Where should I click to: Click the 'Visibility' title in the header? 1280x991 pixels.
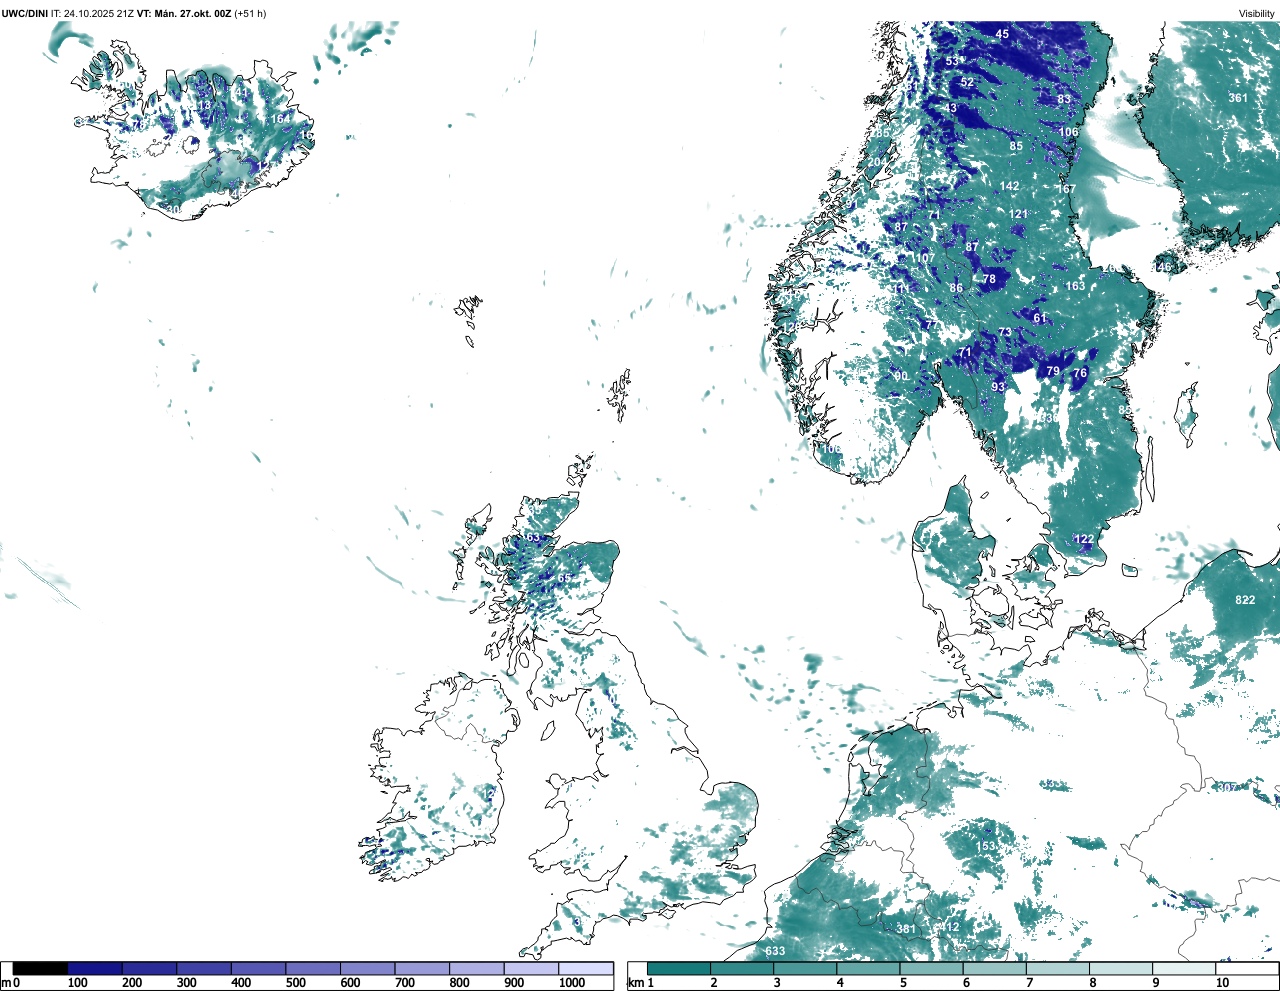tap(1256, 13)
